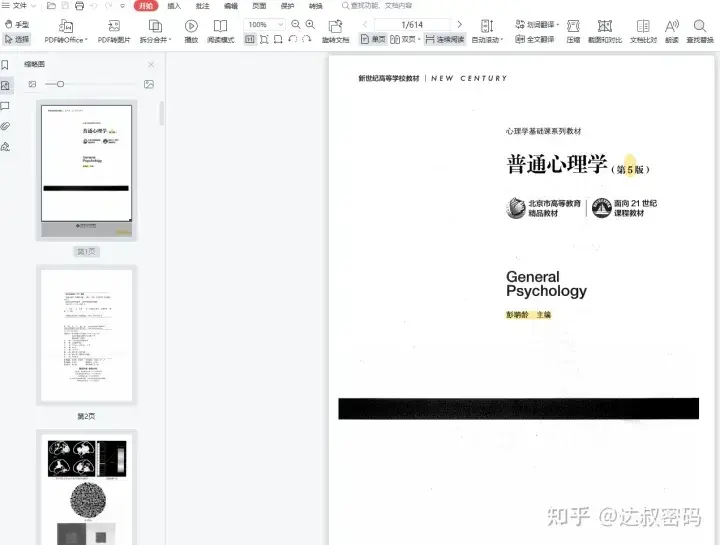Switch to the 批注 tab
720x545 pixels.
pos(202,6)
